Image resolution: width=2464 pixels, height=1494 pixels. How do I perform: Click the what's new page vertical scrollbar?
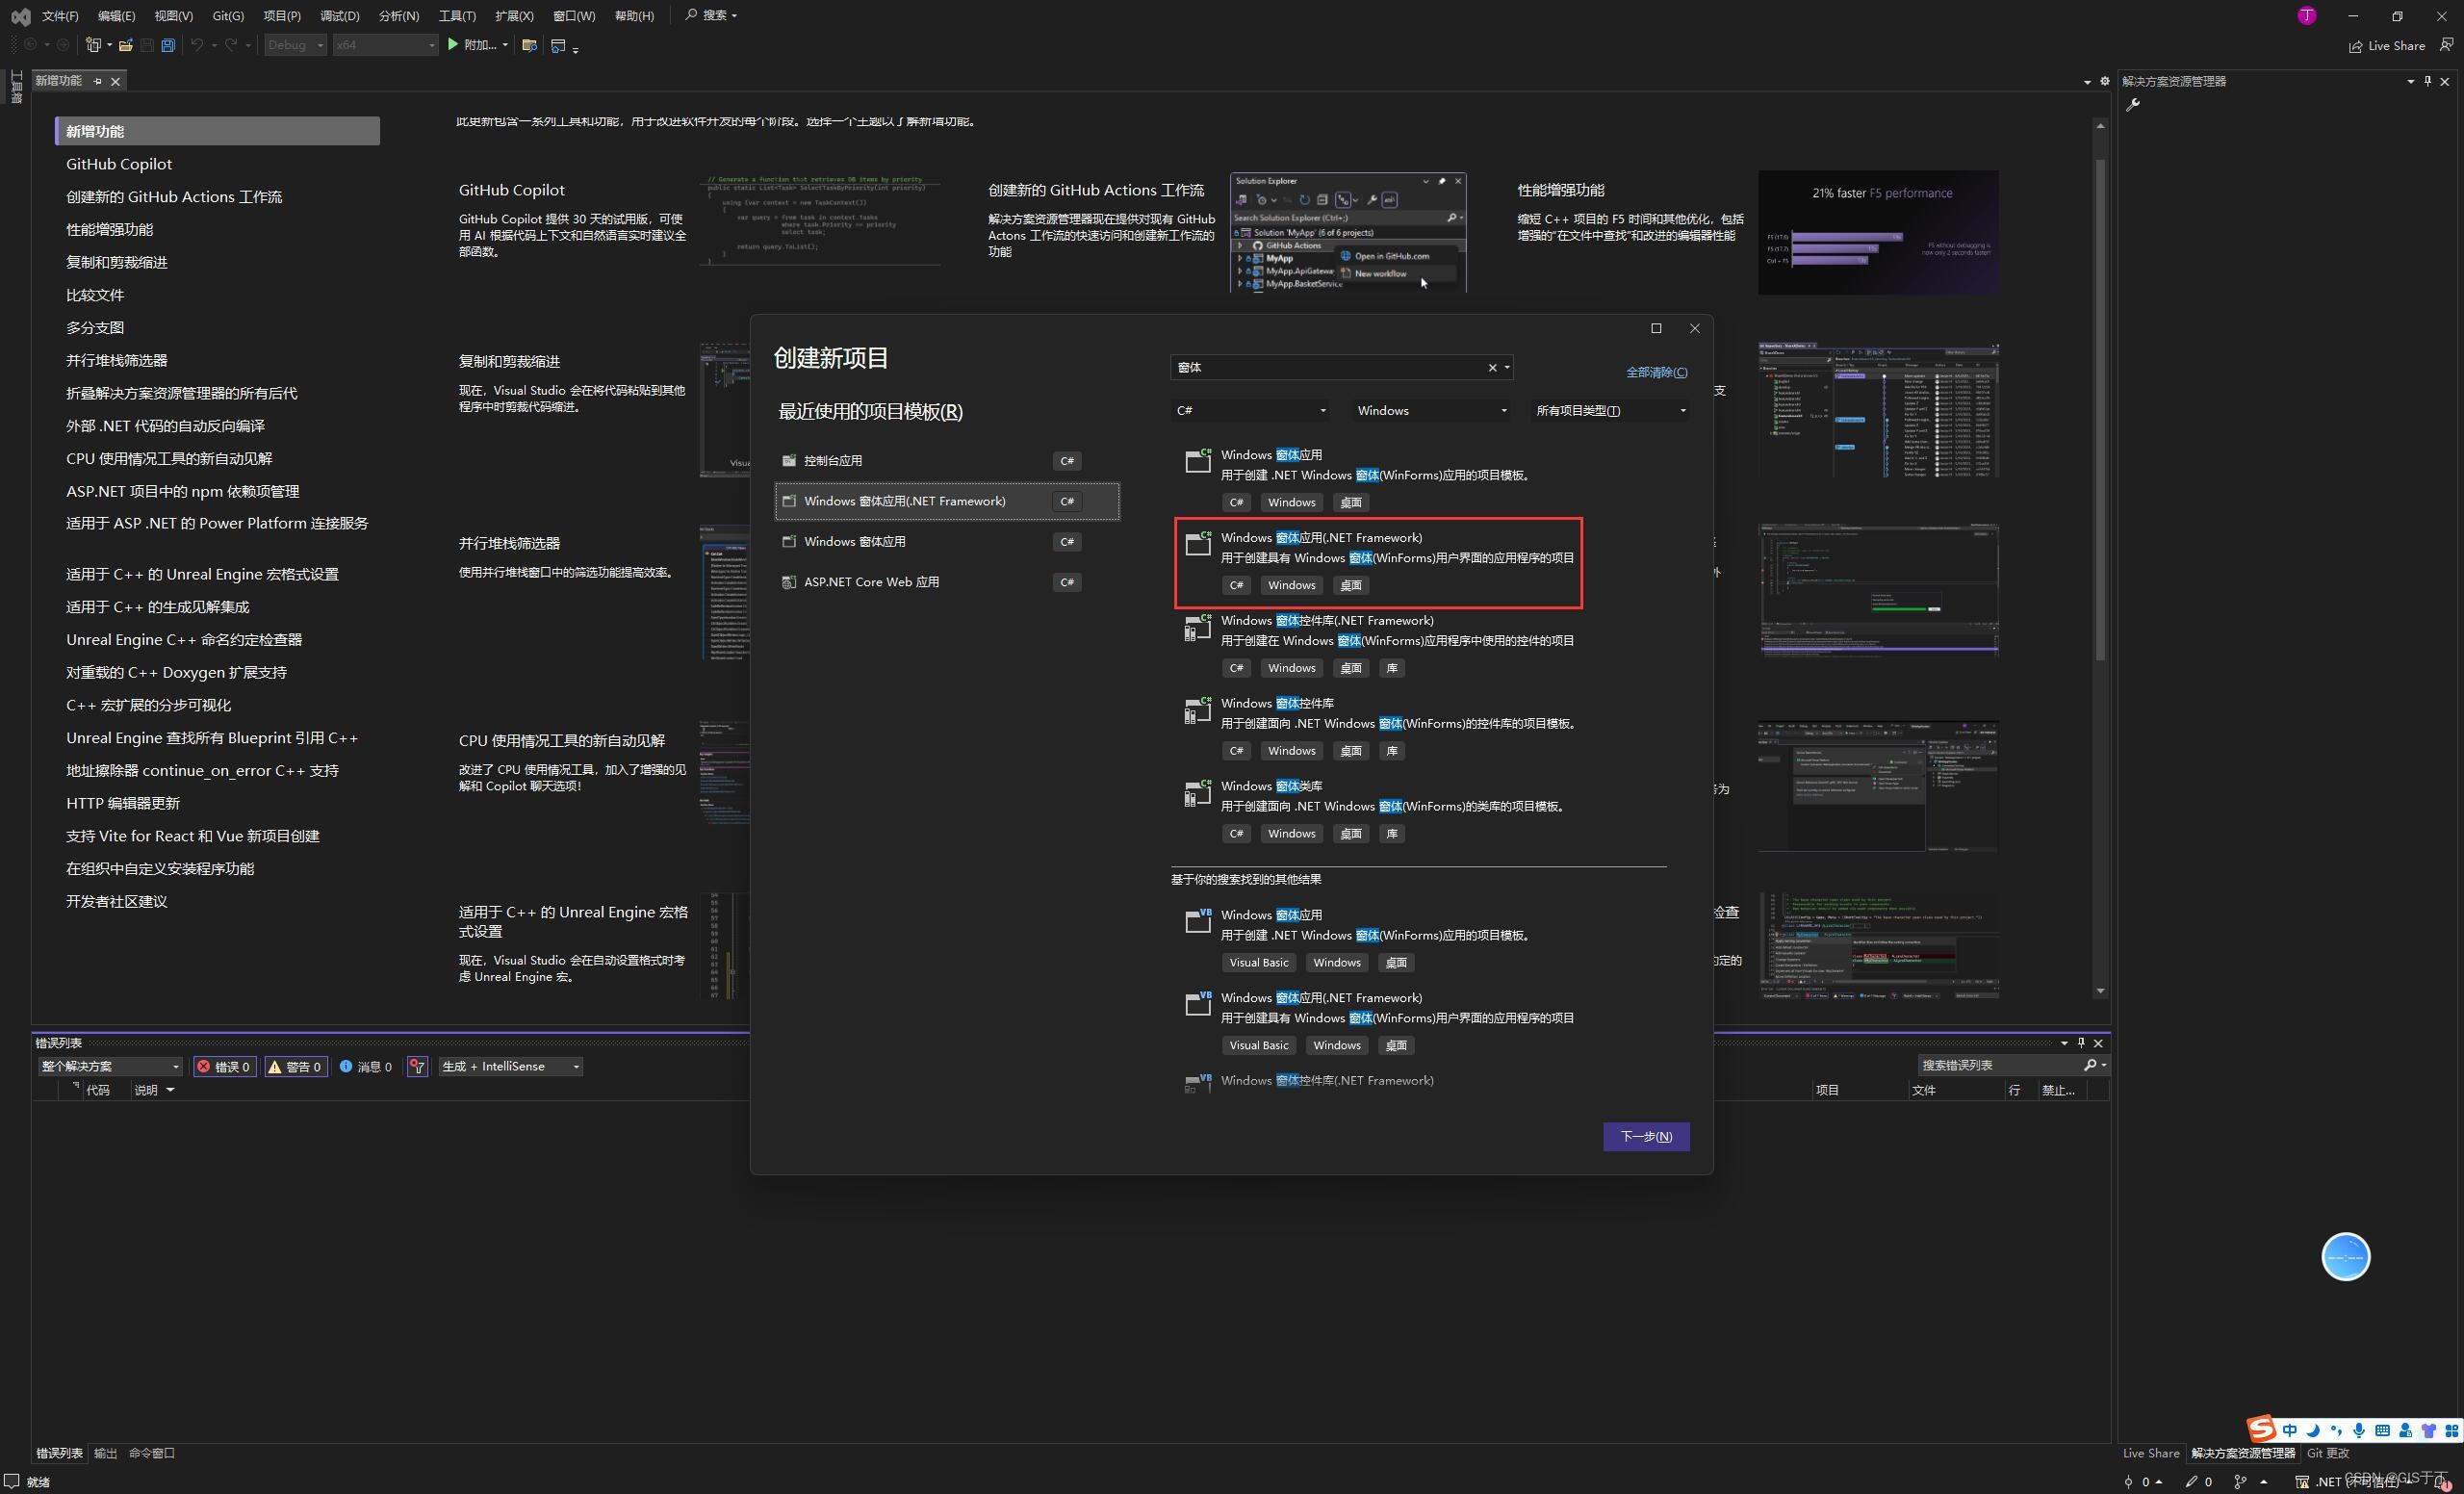pos(2100,410)
